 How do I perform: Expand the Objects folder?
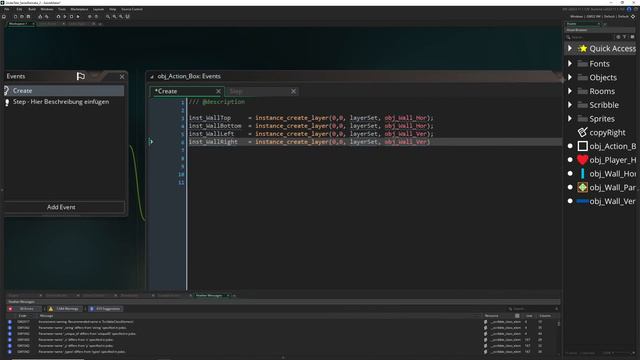[570, 77]
